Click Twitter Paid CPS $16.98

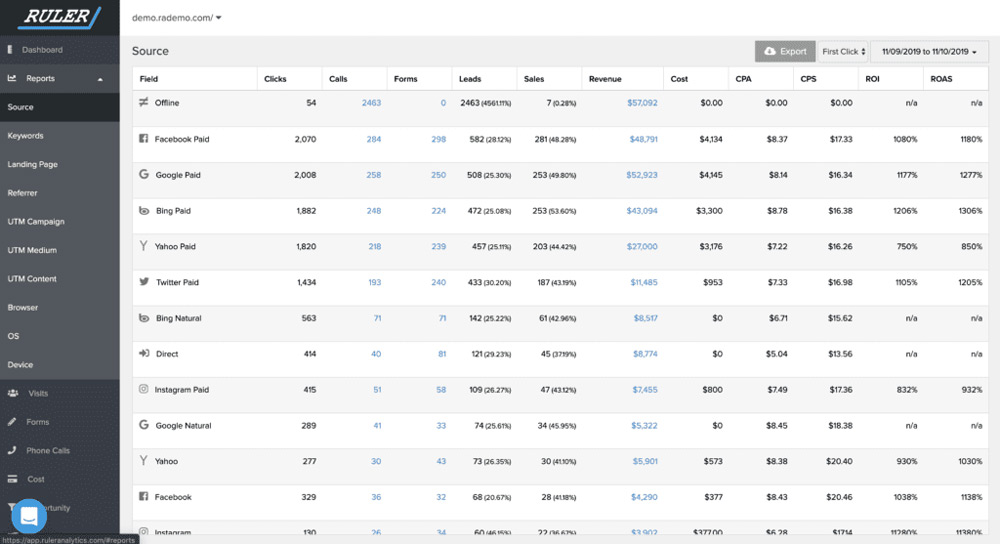[x=840, y=282]
